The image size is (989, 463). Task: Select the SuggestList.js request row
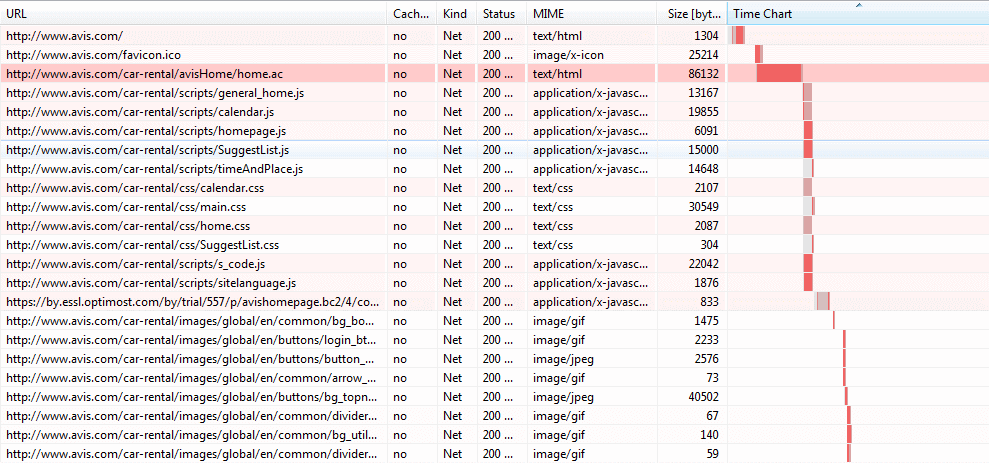(494, 150)
